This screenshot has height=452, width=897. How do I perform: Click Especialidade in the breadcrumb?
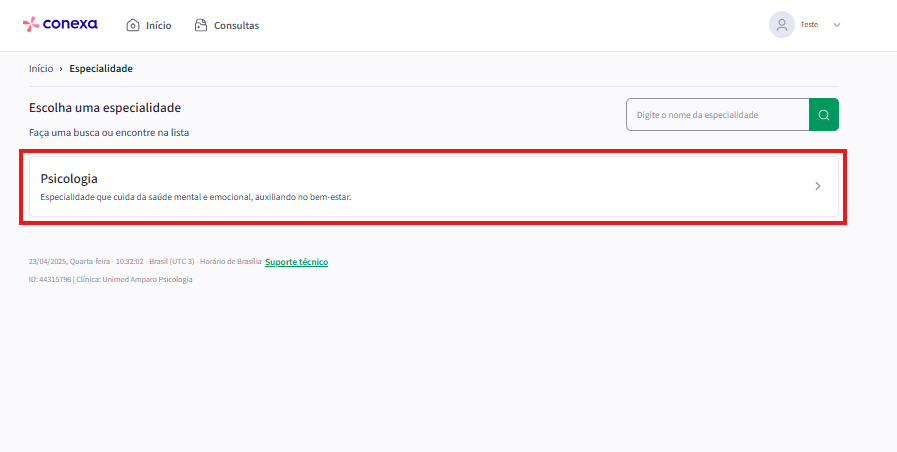point(101,69)
